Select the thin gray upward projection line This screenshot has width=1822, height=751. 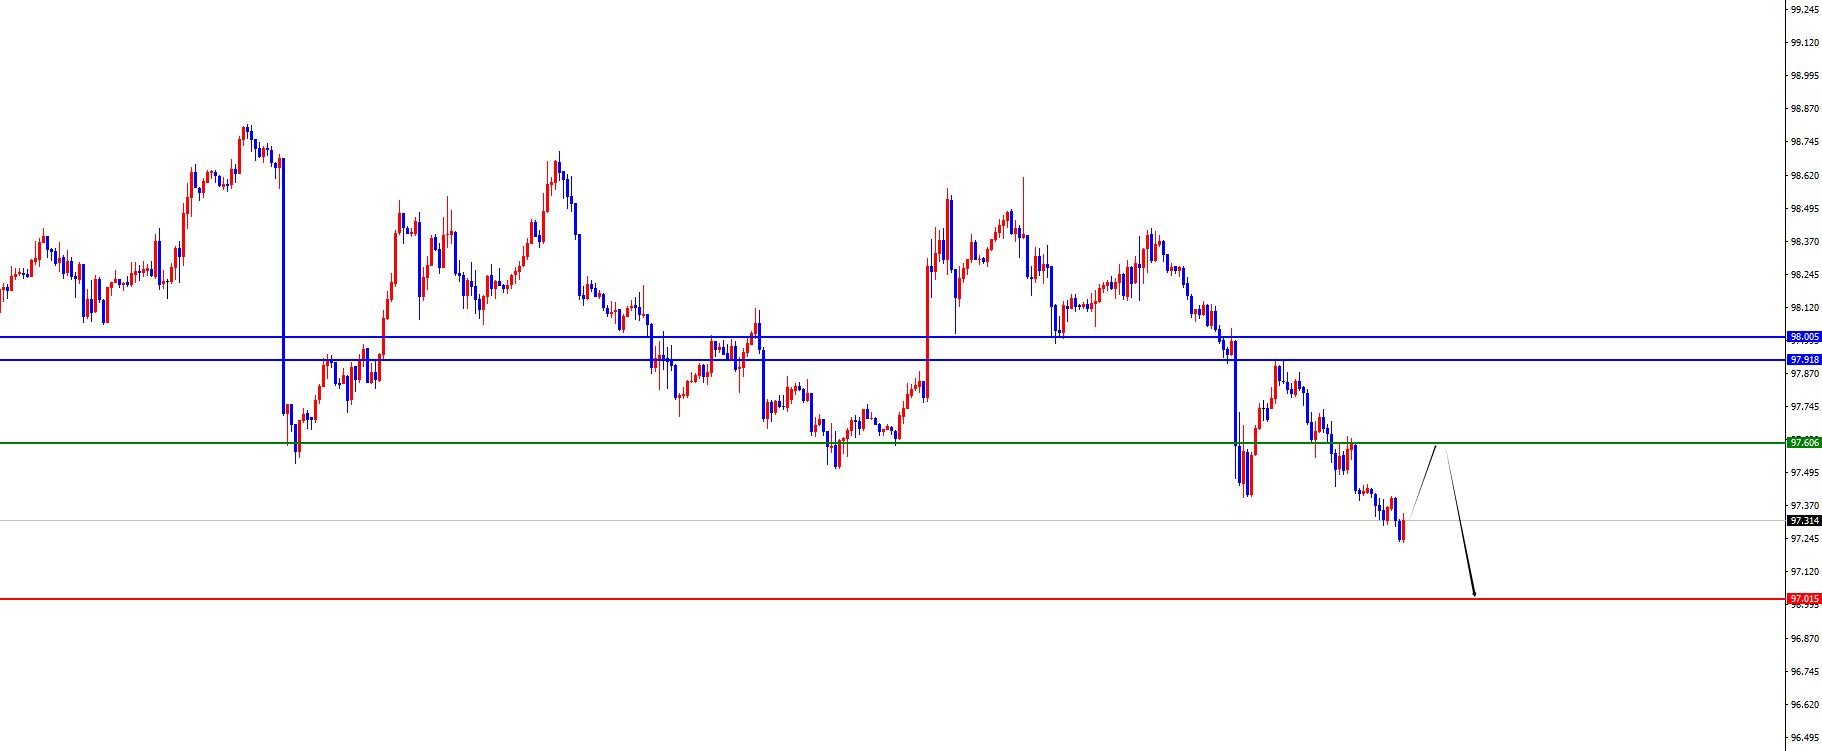[x=1423, y=480]
